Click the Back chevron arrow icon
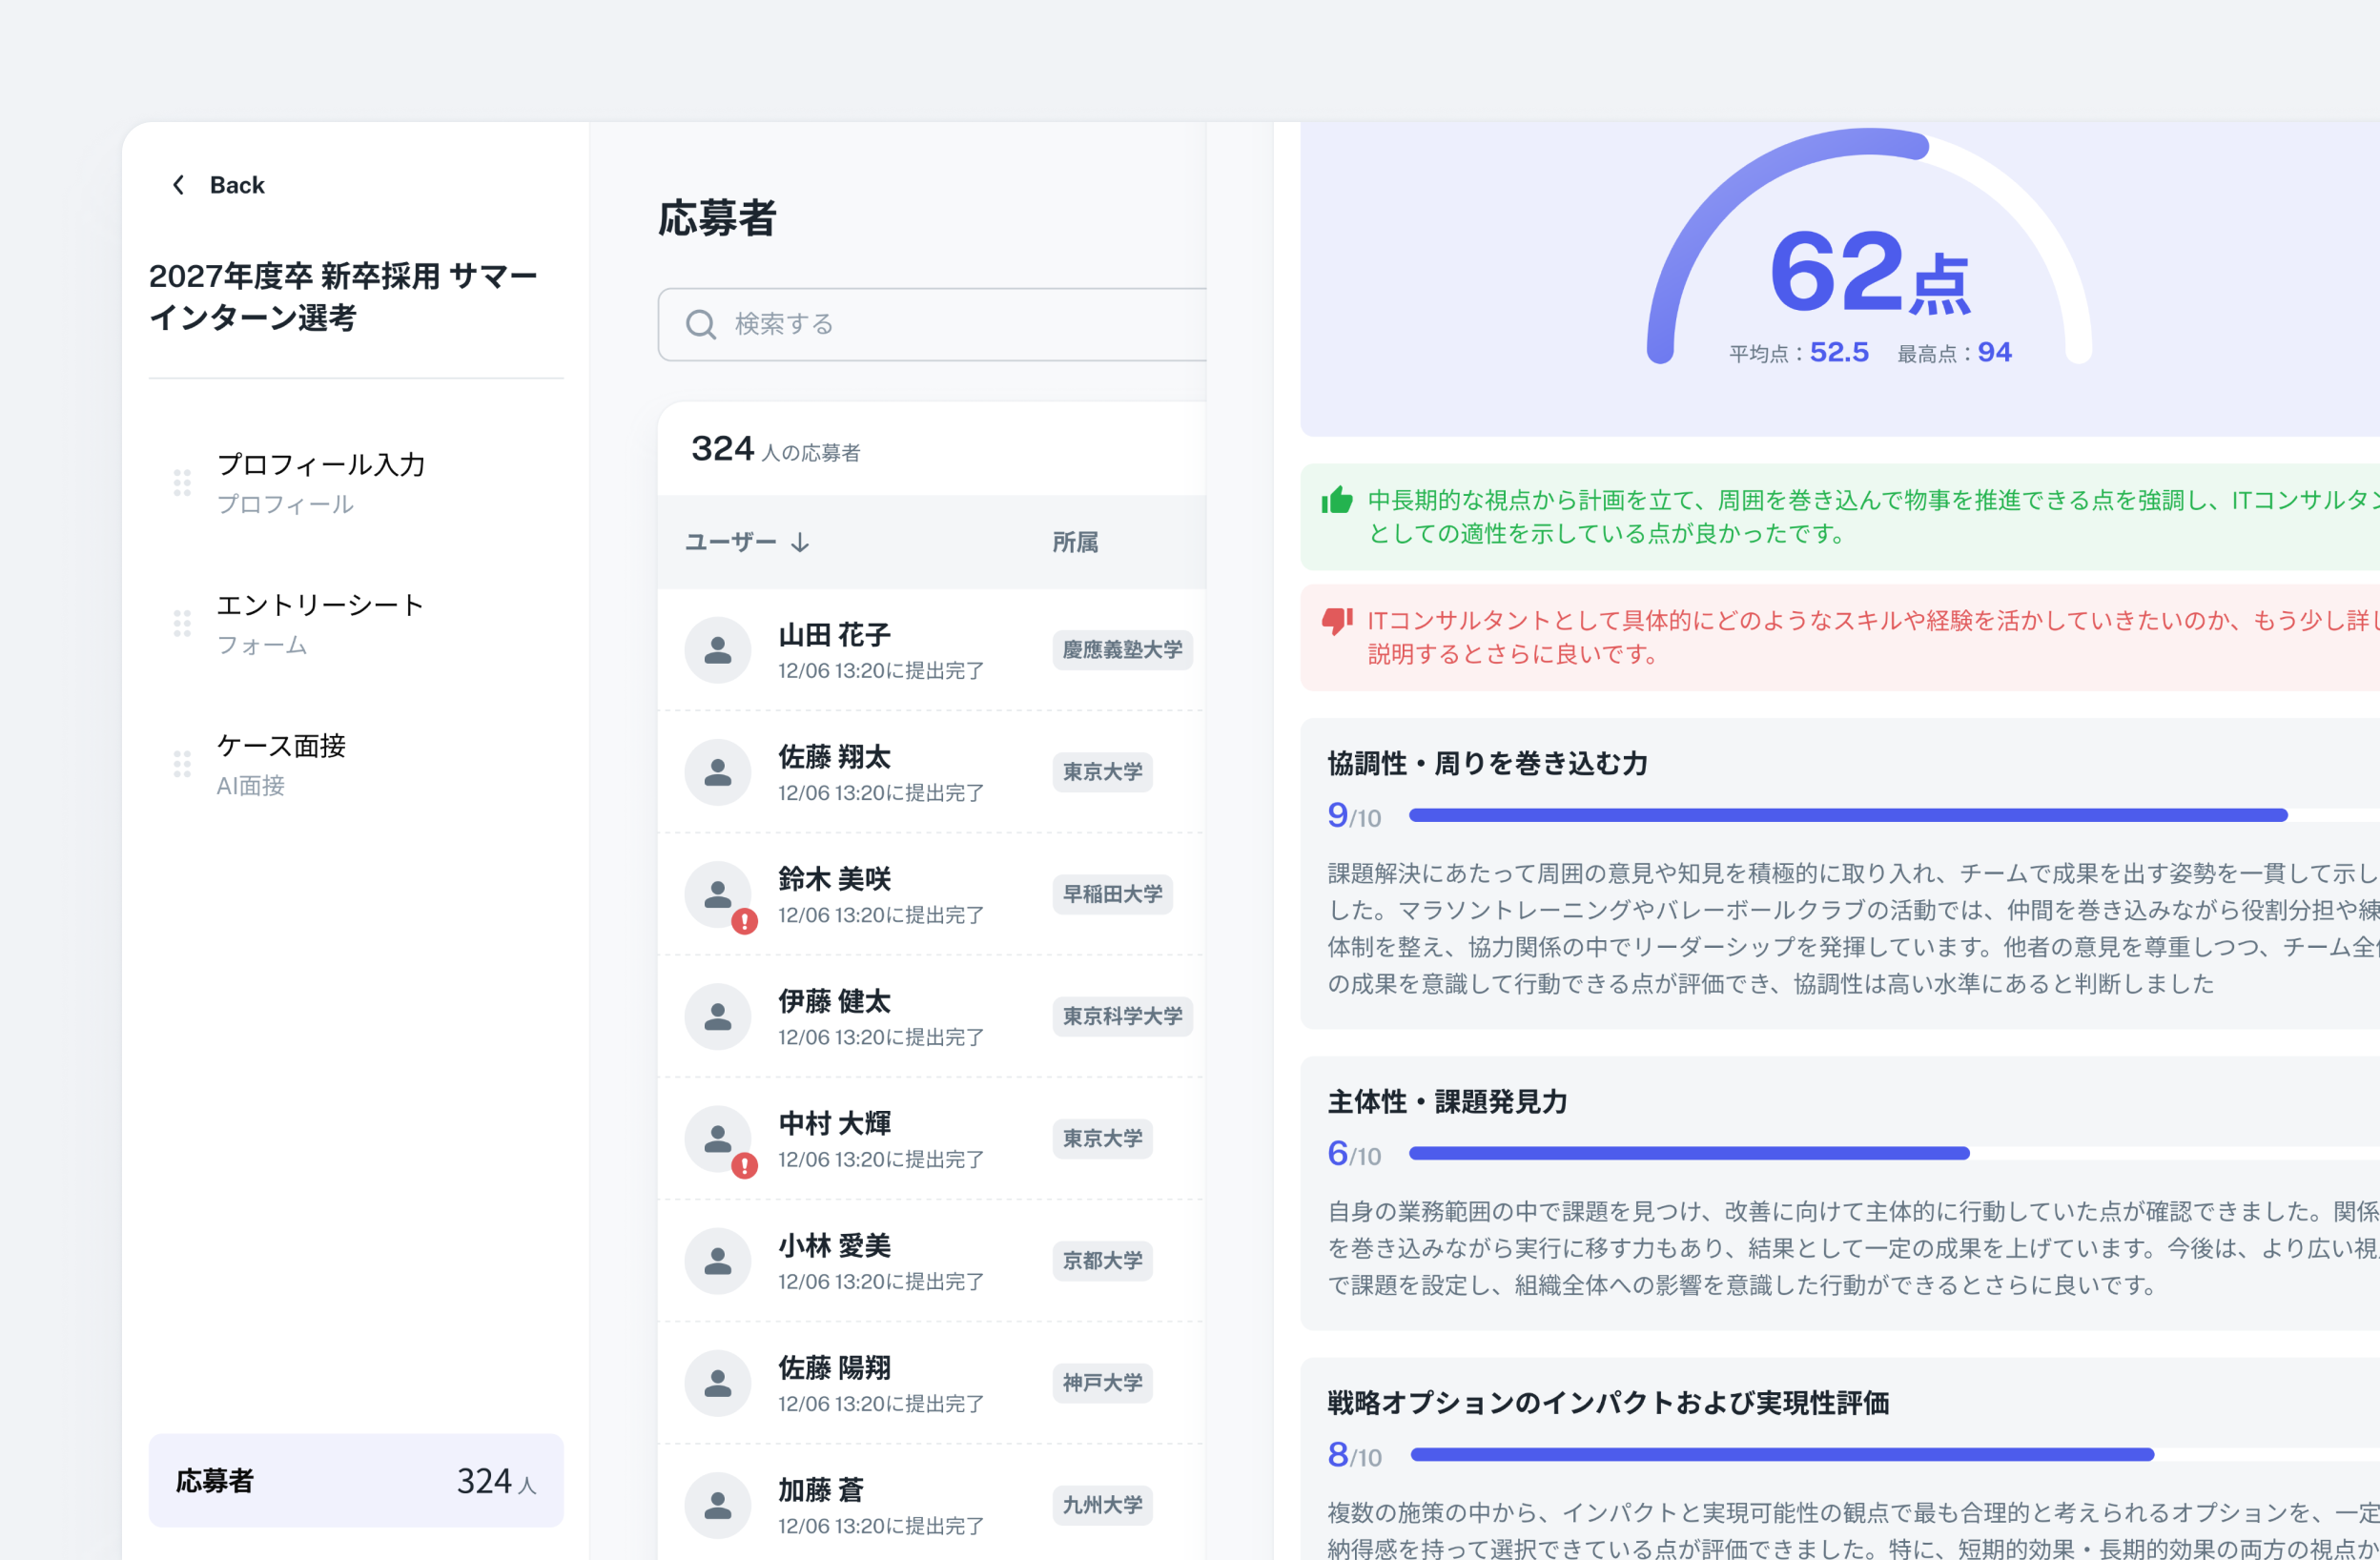 click(179, 185)
